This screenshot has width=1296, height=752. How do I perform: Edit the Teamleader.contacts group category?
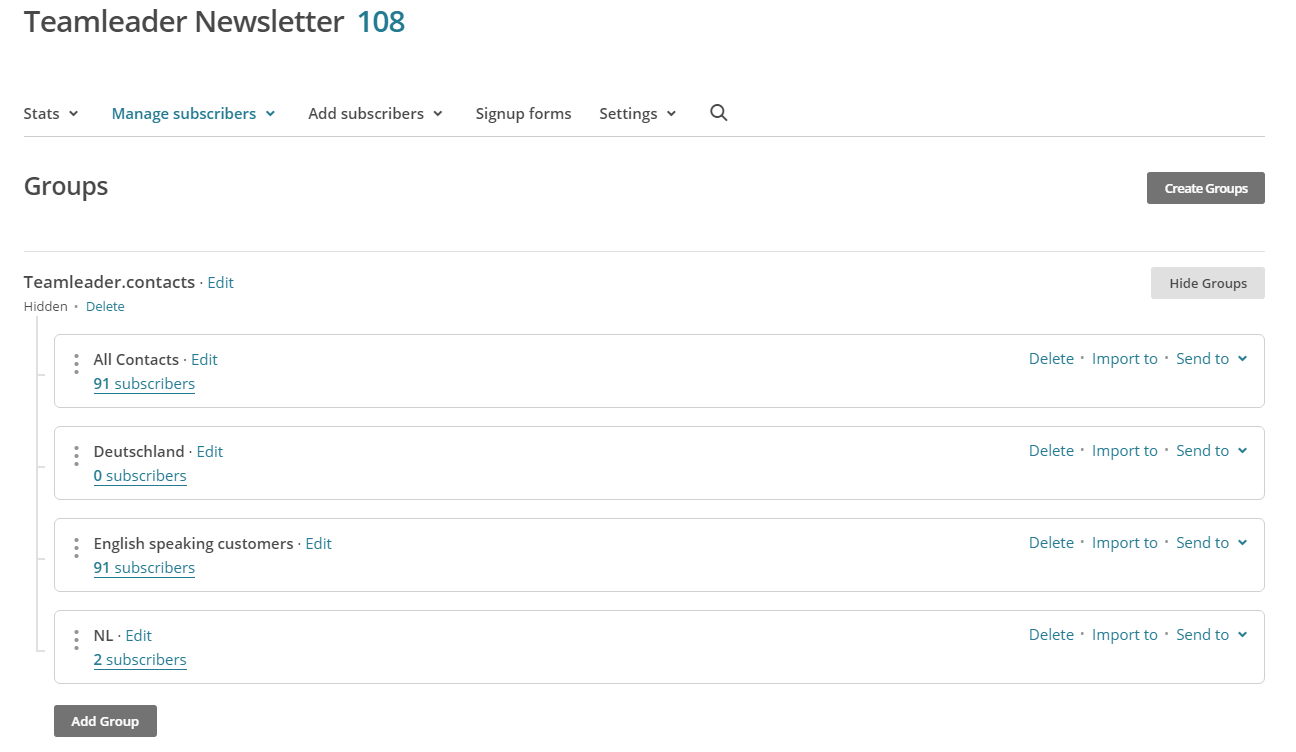click(221, 283)
